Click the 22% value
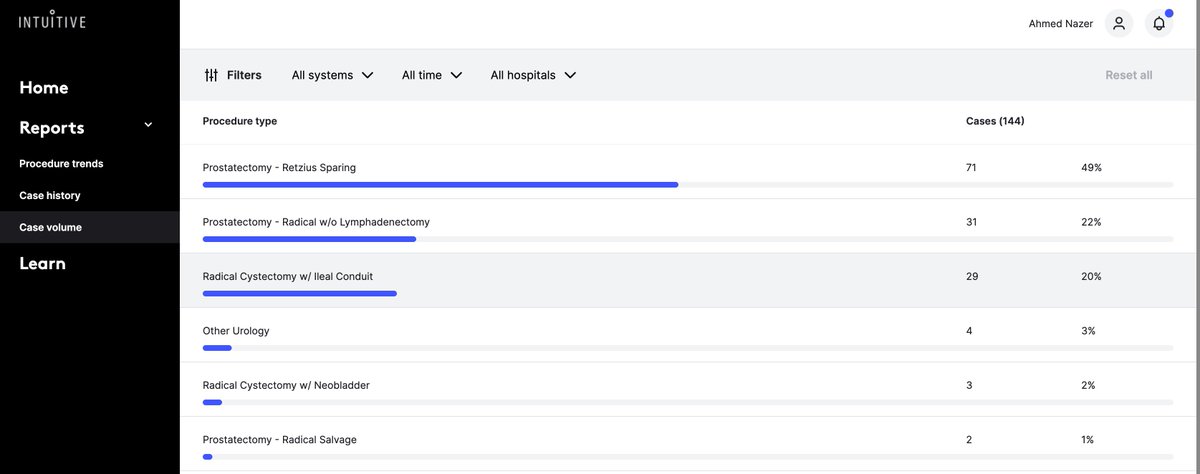The height and width of the screenshot is (474, 1200). pos(1091,222)
